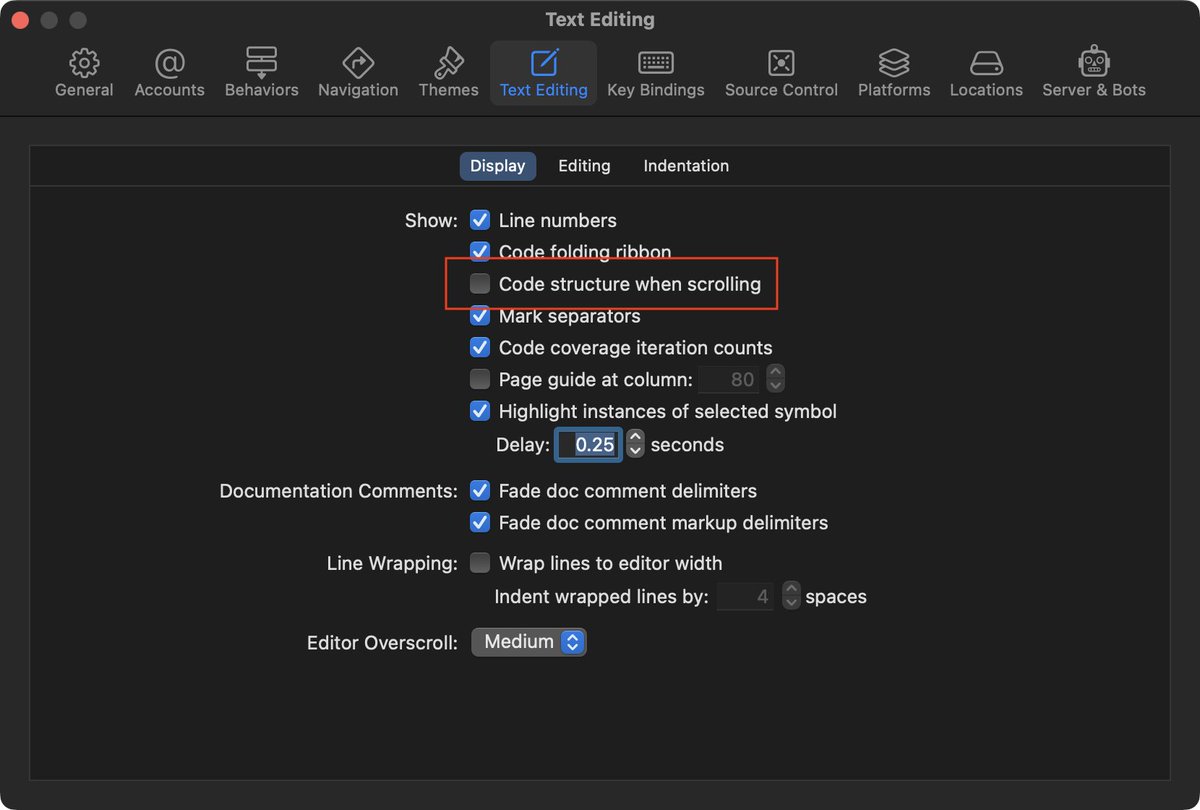The height and width of the screenshot is (810, 1200).
Task: Uncheck Fade doc comment markup delimiters
Action: coord(480,523)
